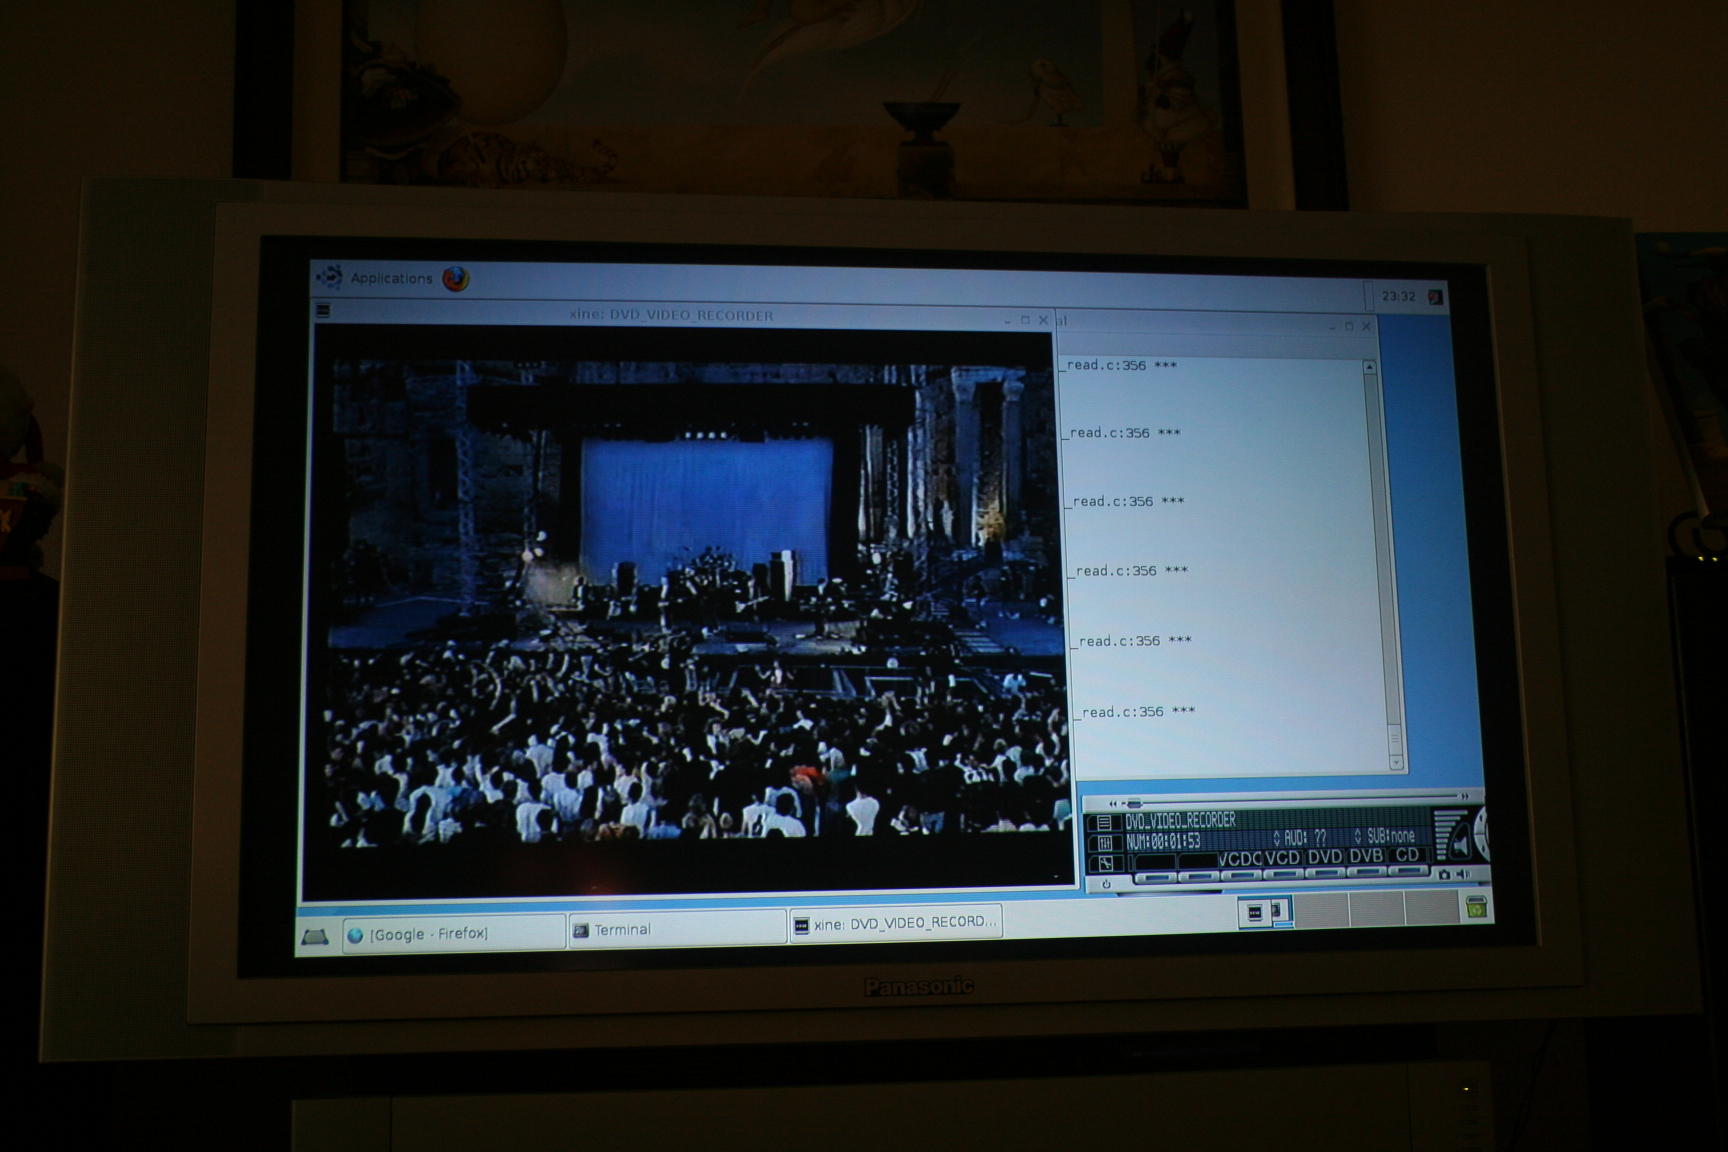Change the audio channel with AUD stepper
The width and height of the screenshot is (1728, 1152).
[1276, 838]
